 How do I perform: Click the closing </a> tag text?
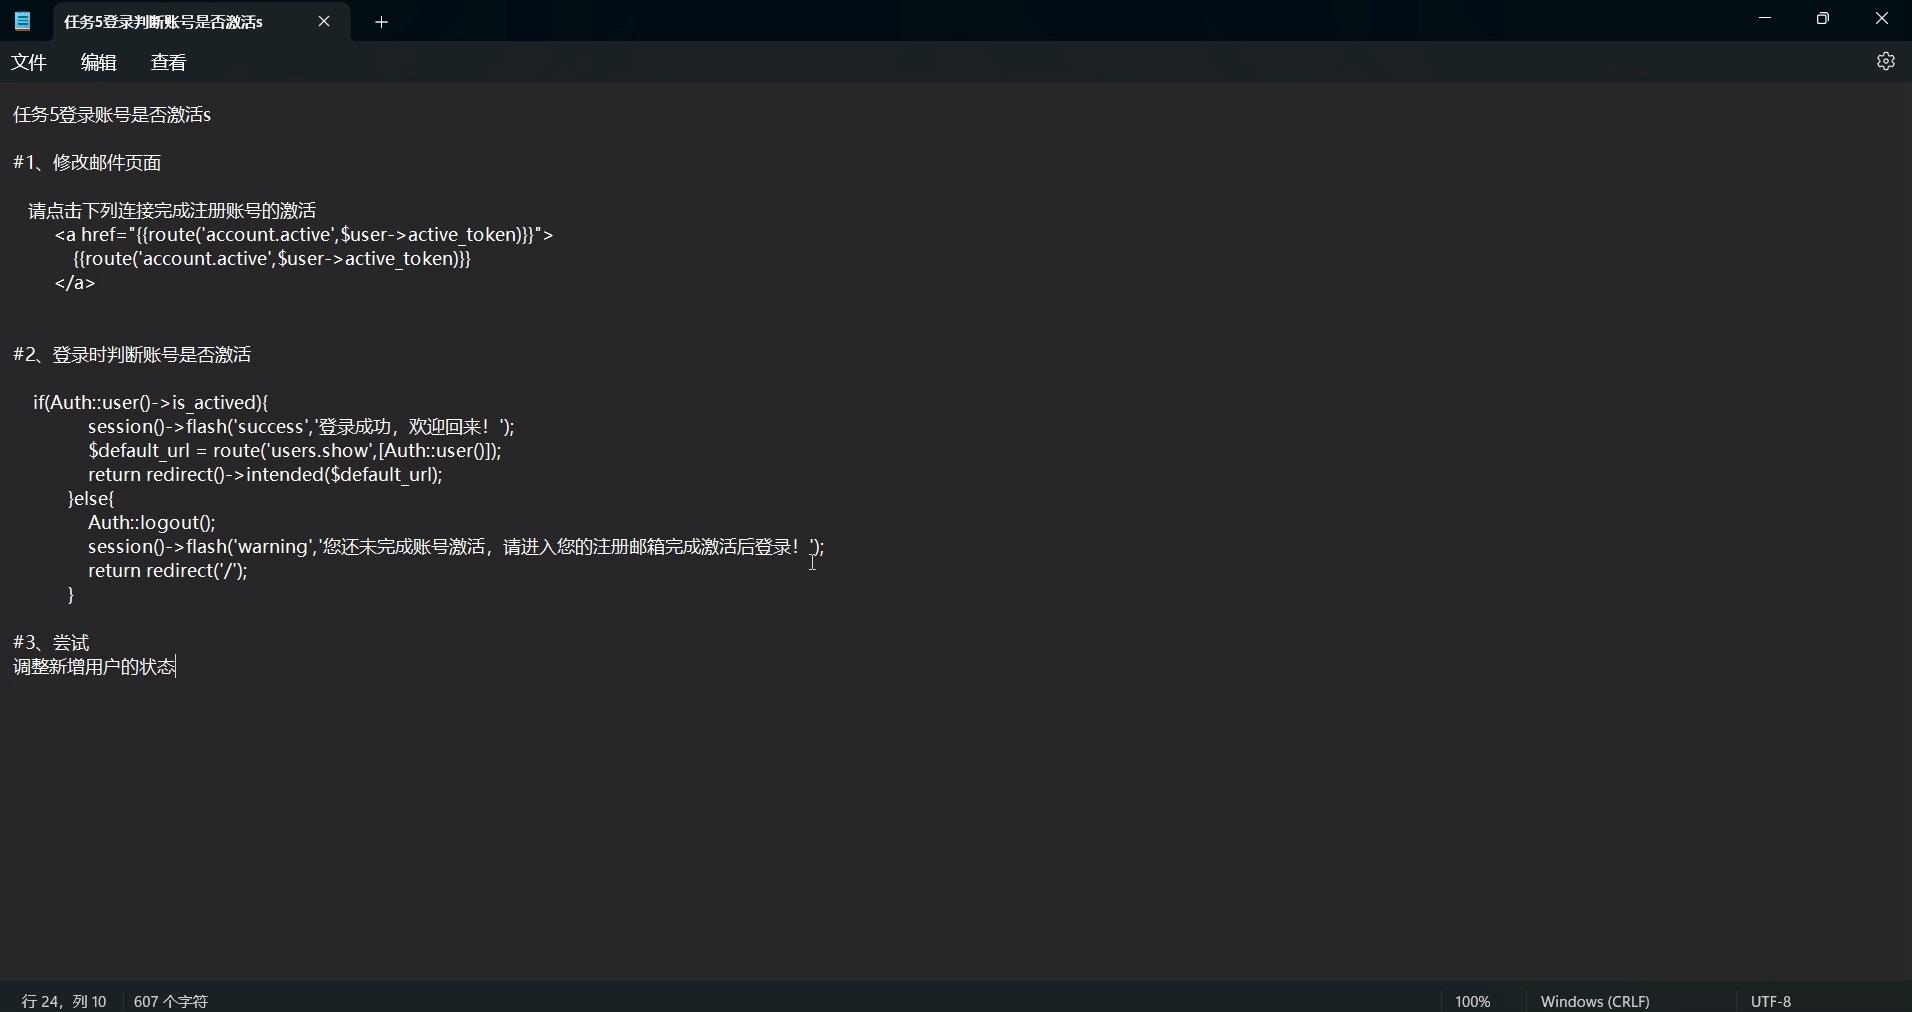click(75, 283)
